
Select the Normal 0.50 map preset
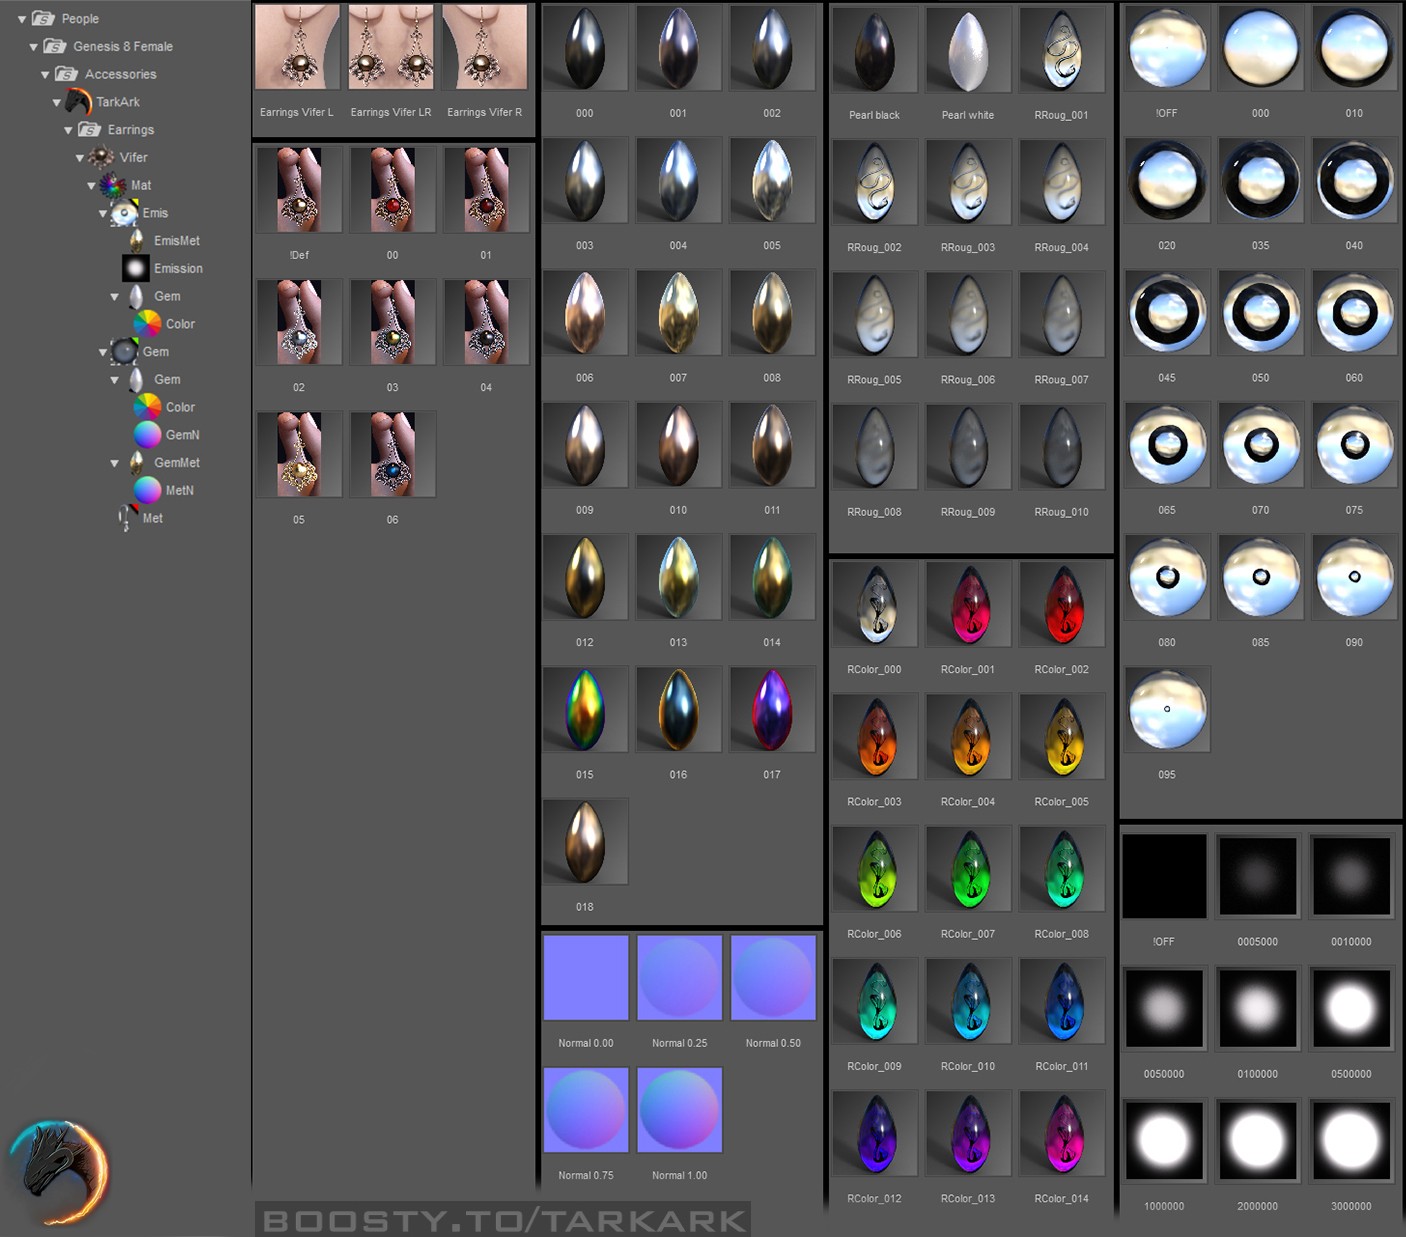(773, 978)
